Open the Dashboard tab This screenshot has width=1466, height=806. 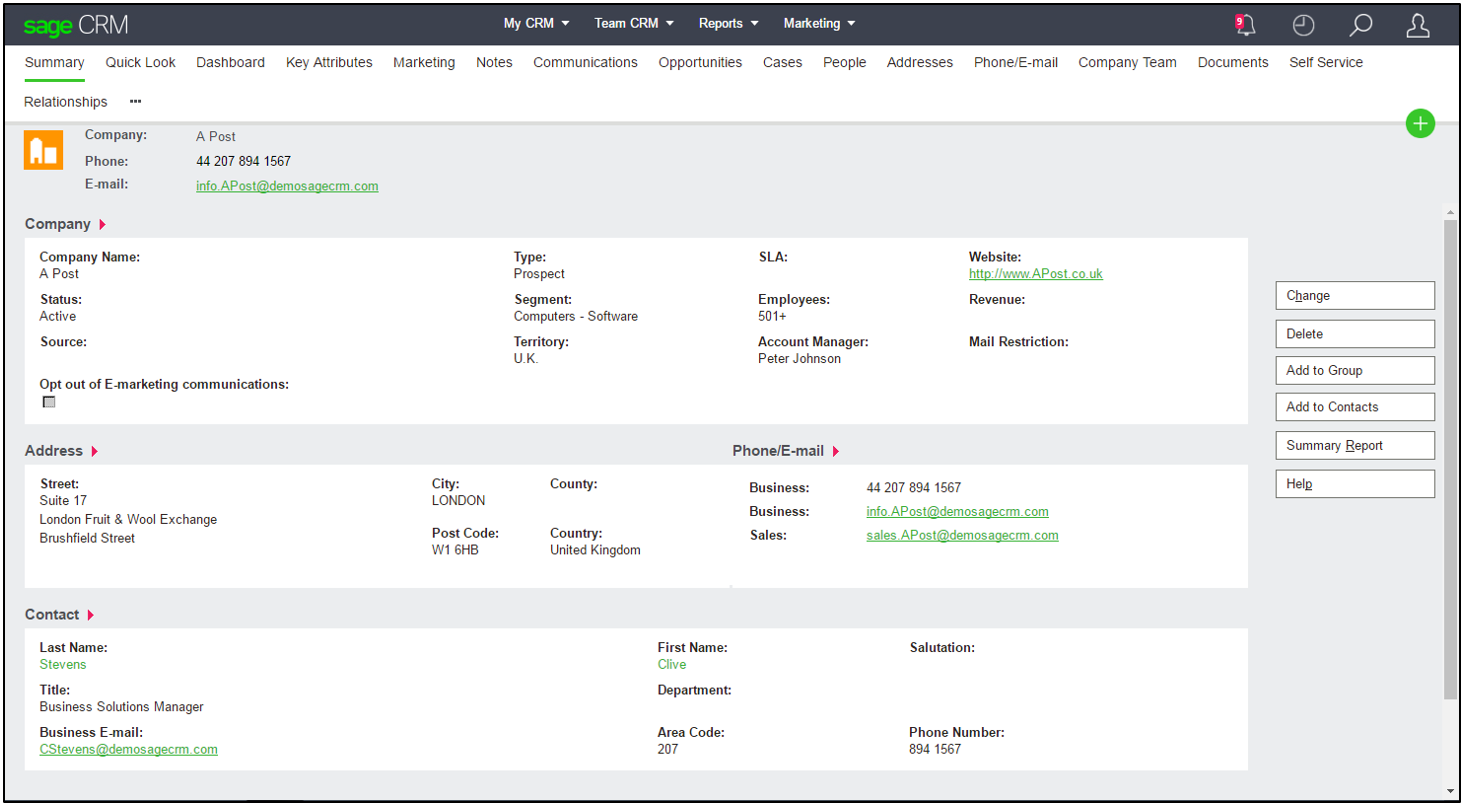coord(230,62)
